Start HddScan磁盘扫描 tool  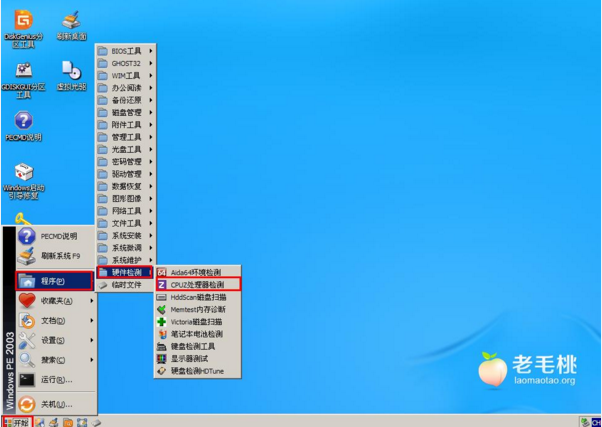(197, 297)
